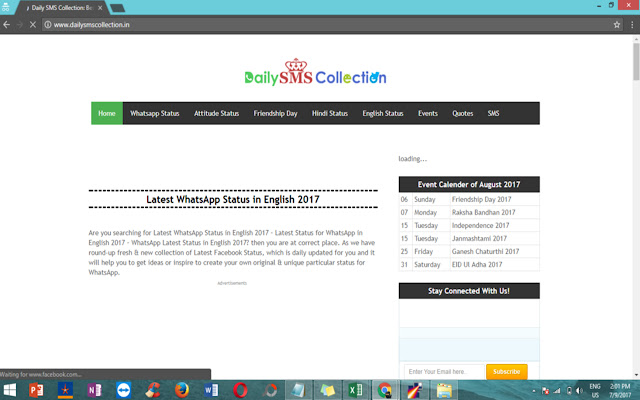This screenshot has width=640, height=400.
Task: Click the scrollbar down arrow
Action: point(636,375)
